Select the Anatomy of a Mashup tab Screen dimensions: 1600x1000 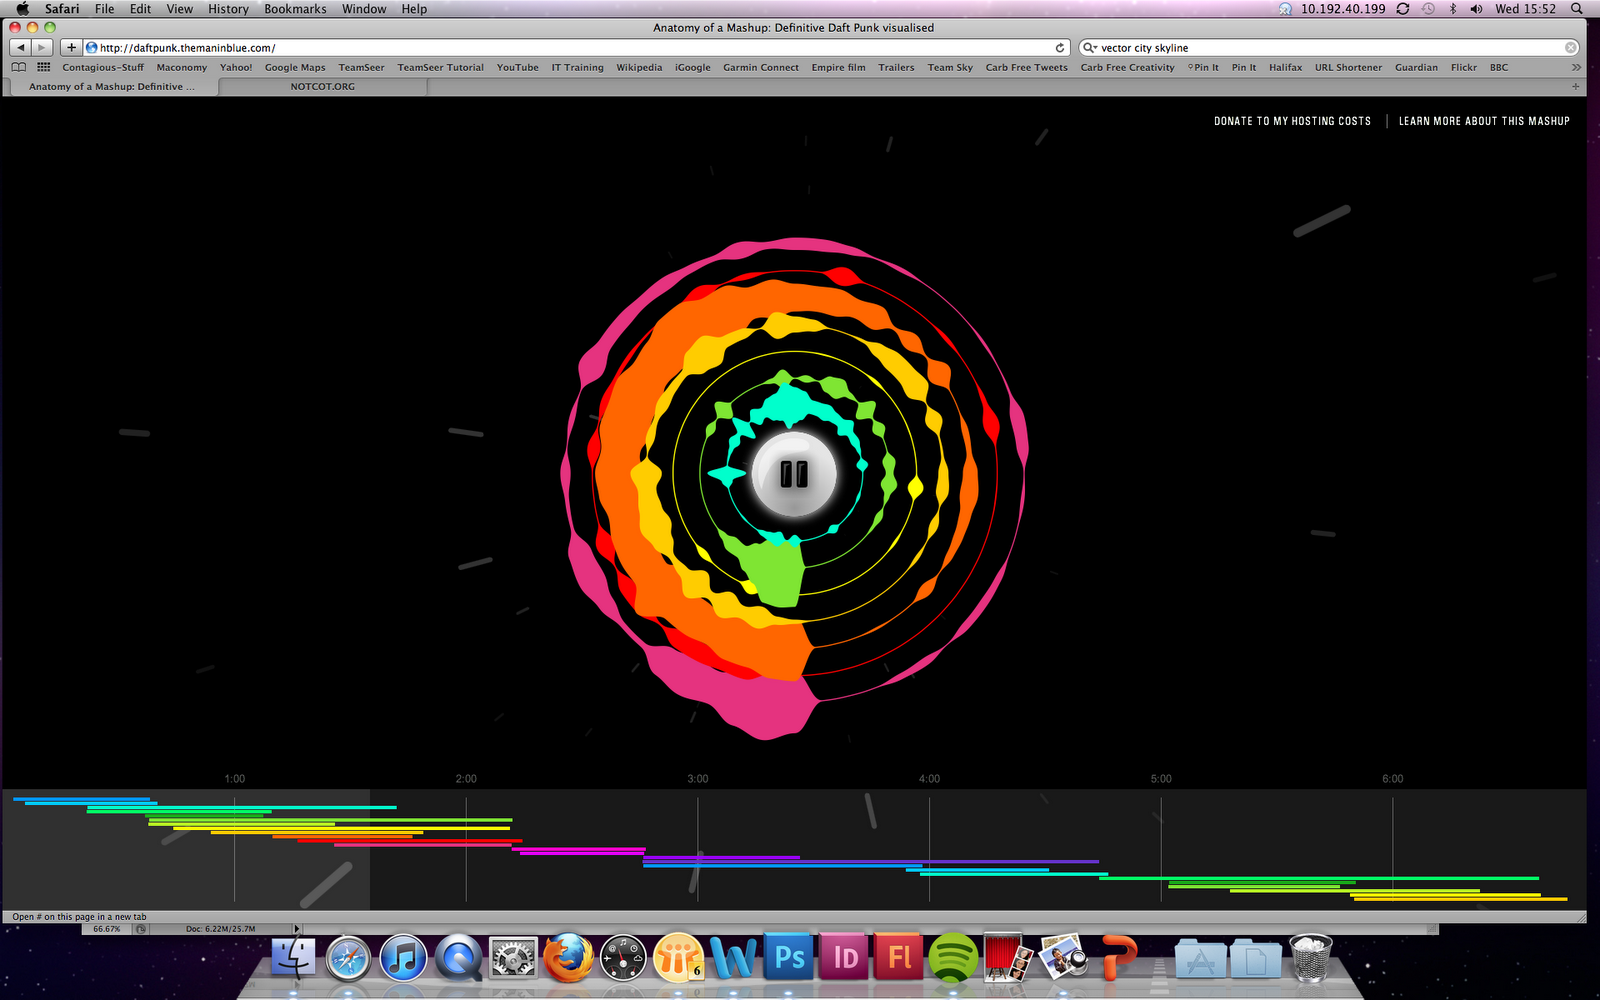pyautogui.click(x=112, y=87)
